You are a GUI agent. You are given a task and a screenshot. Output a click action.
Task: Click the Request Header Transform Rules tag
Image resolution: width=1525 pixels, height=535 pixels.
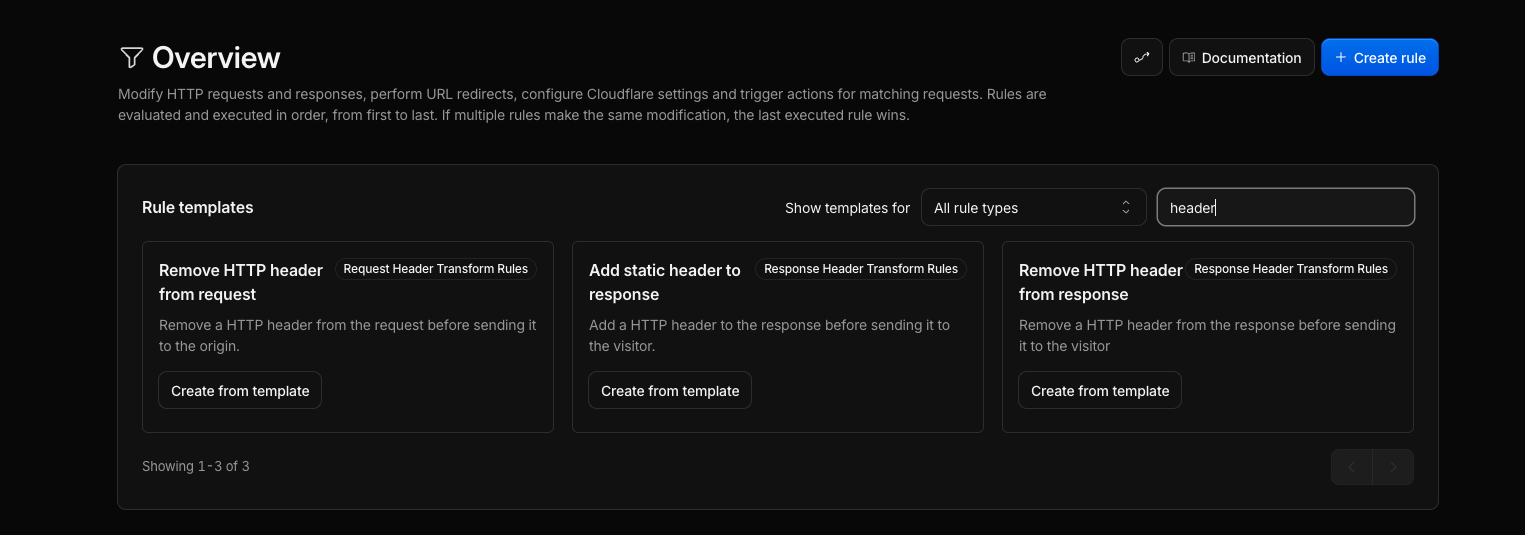tap(436, 268)
